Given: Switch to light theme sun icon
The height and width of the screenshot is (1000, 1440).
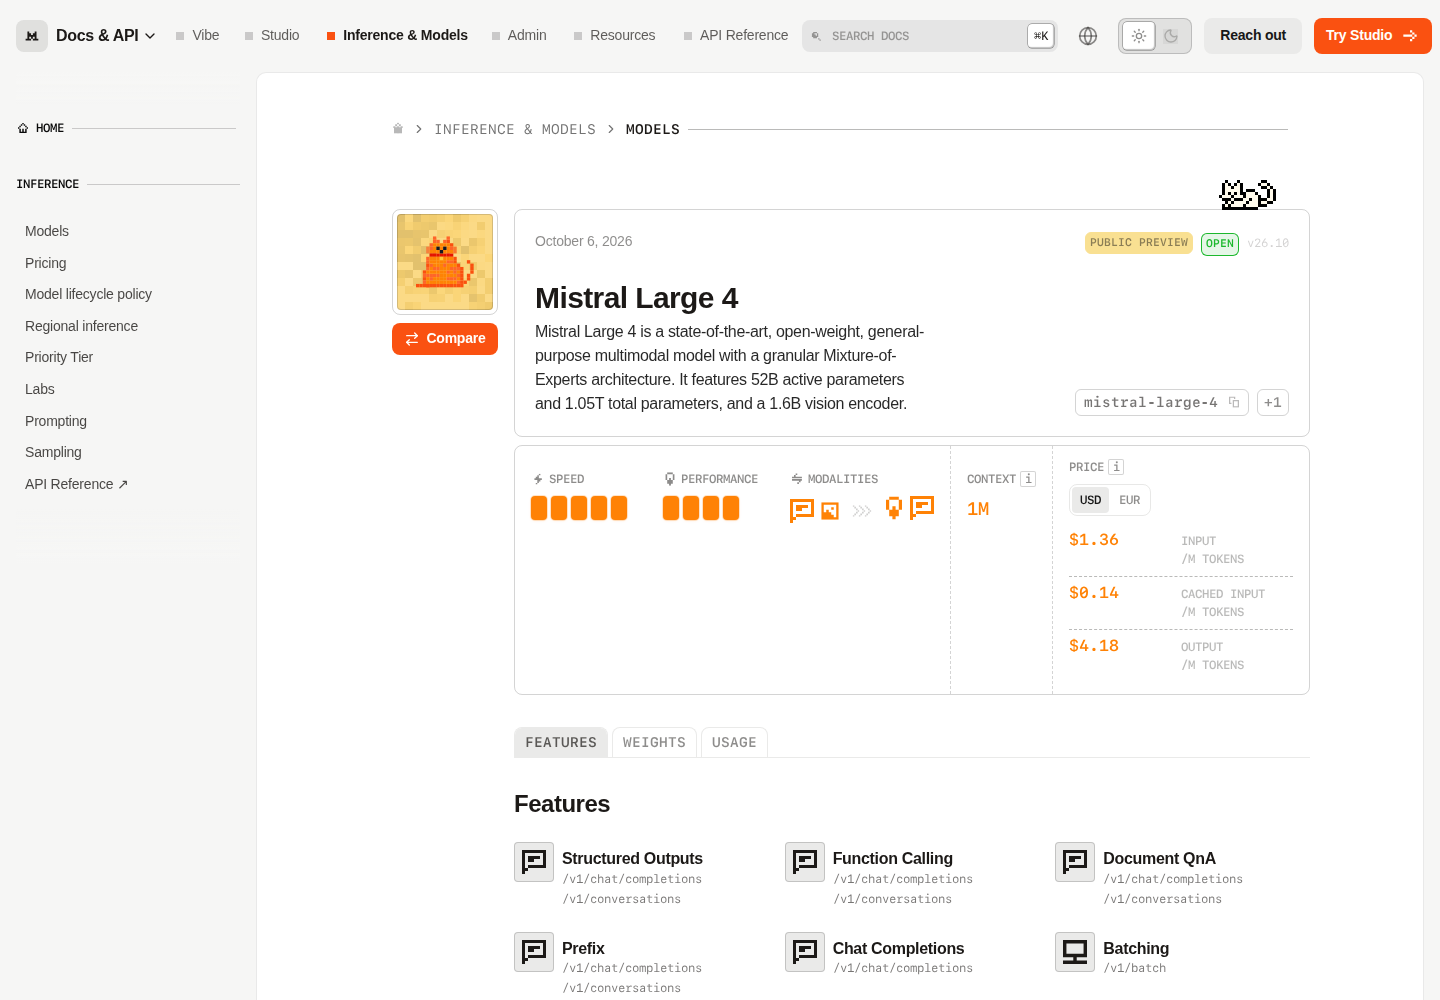Looking at the screenshot, I should pyautogui.click(x=1138, y=36).
